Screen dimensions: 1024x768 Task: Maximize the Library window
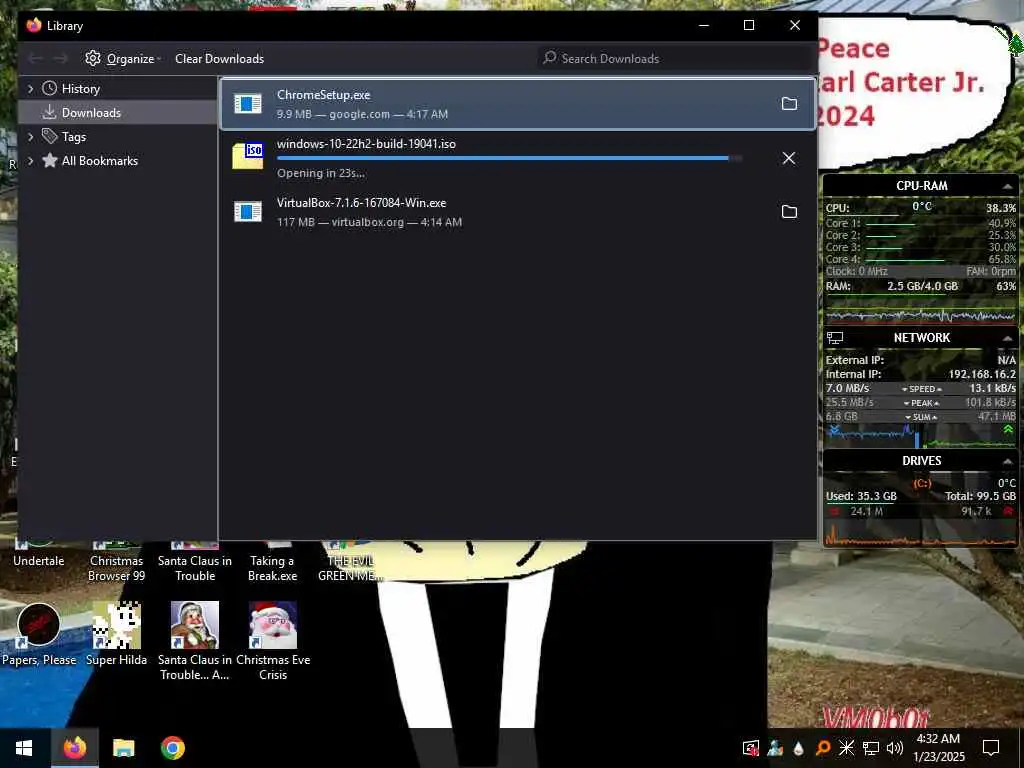[749, 25]
